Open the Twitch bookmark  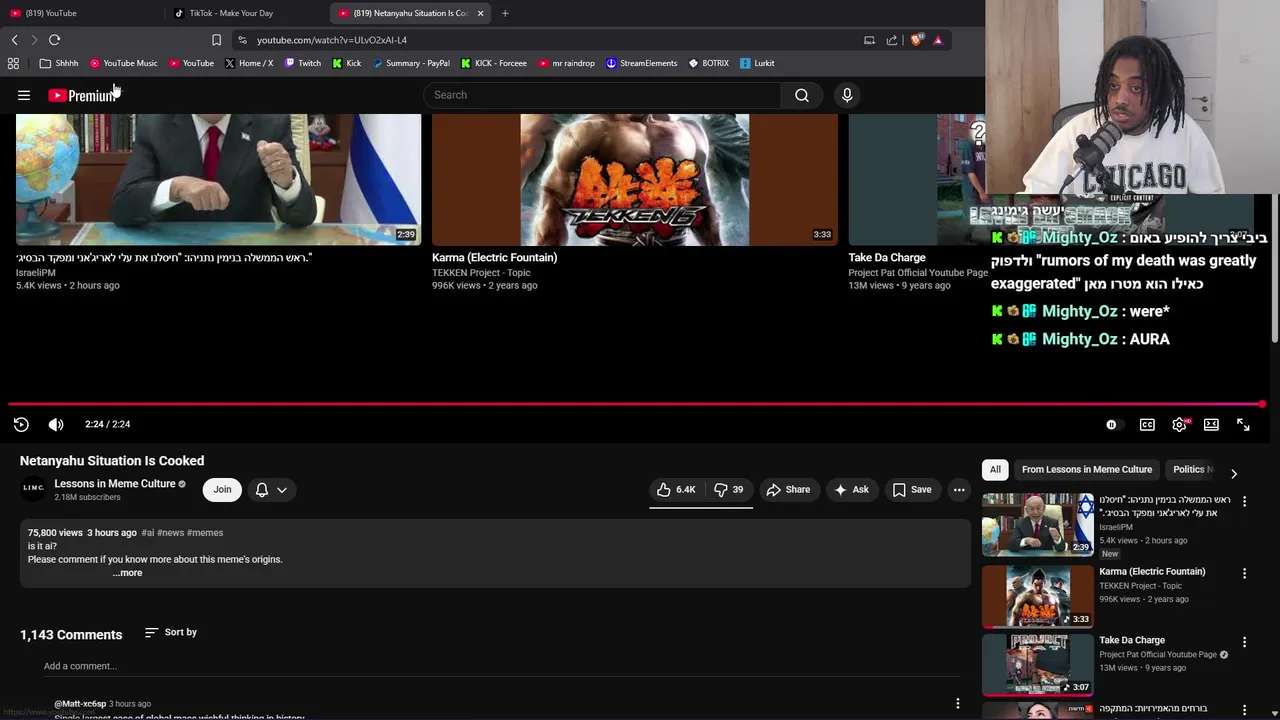pyautogui.click(x=303, y=63)
